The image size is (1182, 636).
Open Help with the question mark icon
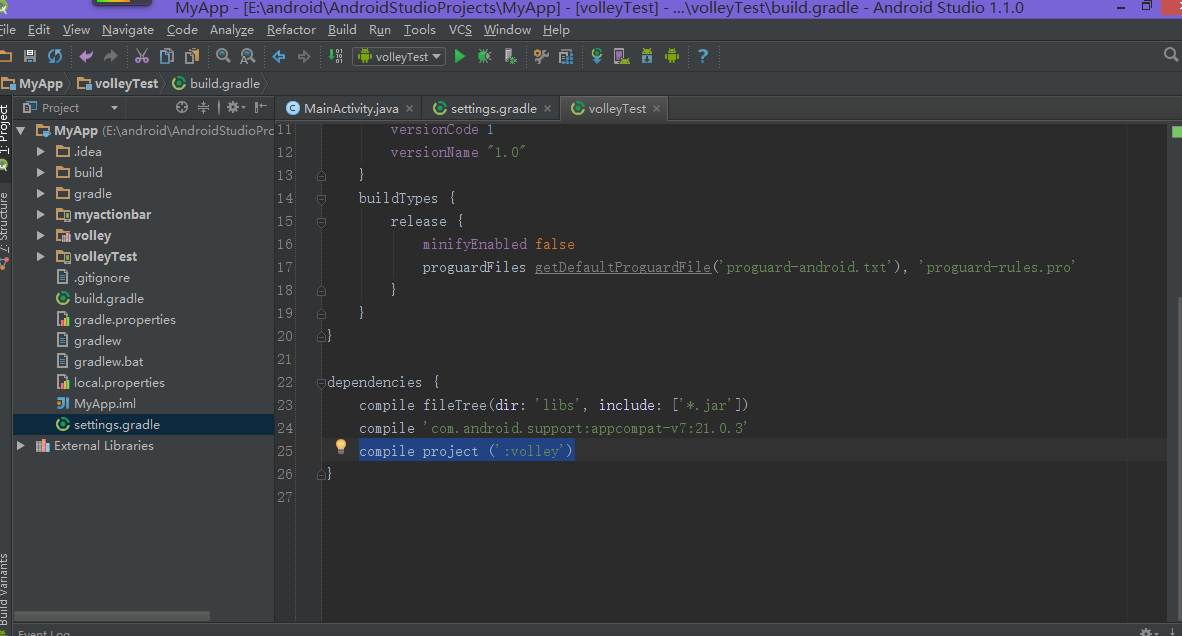(703, 57)
